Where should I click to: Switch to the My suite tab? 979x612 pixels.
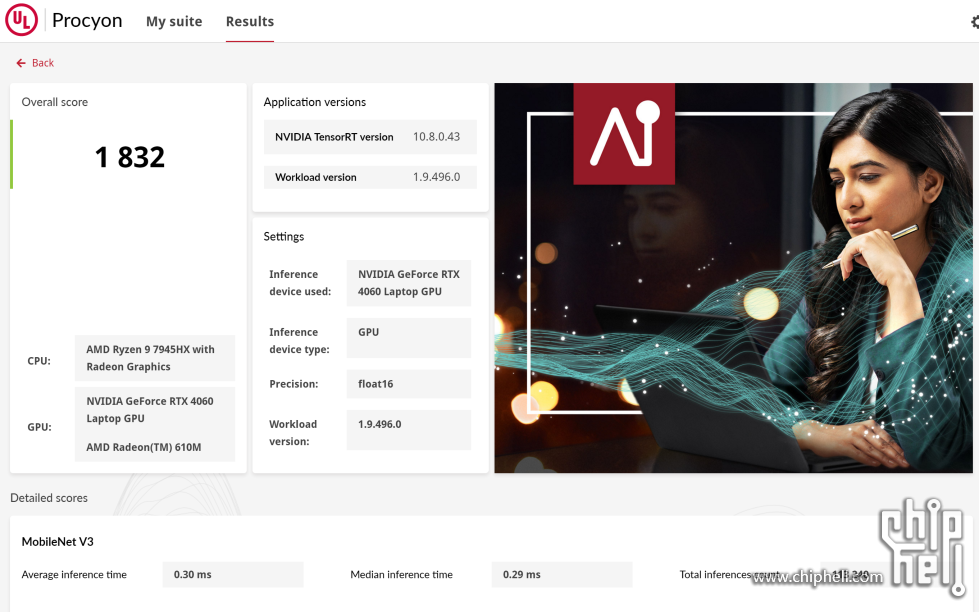pos(174,21)
